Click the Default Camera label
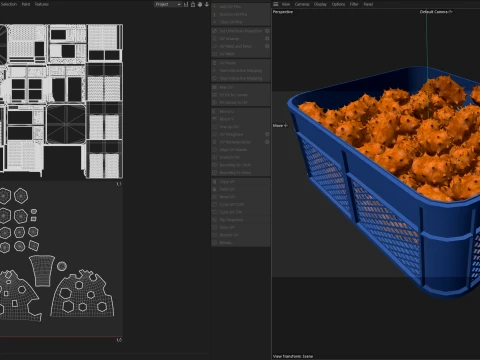This screenshot has height=360, width=480. coord(436,12)
